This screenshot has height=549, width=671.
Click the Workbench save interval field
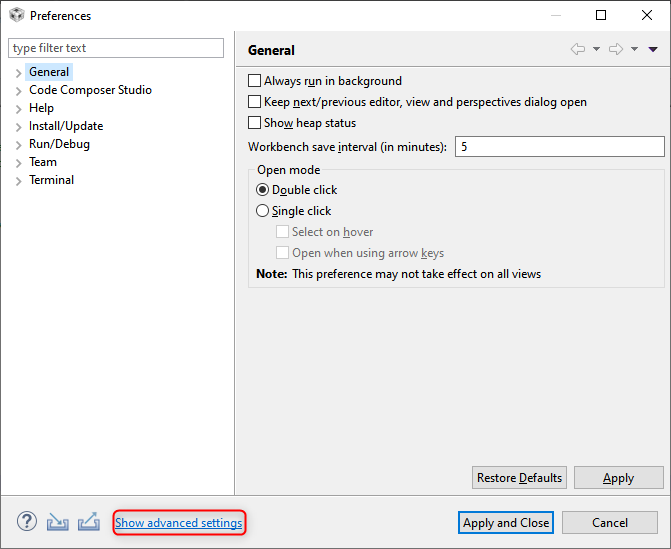coord(559,147)
